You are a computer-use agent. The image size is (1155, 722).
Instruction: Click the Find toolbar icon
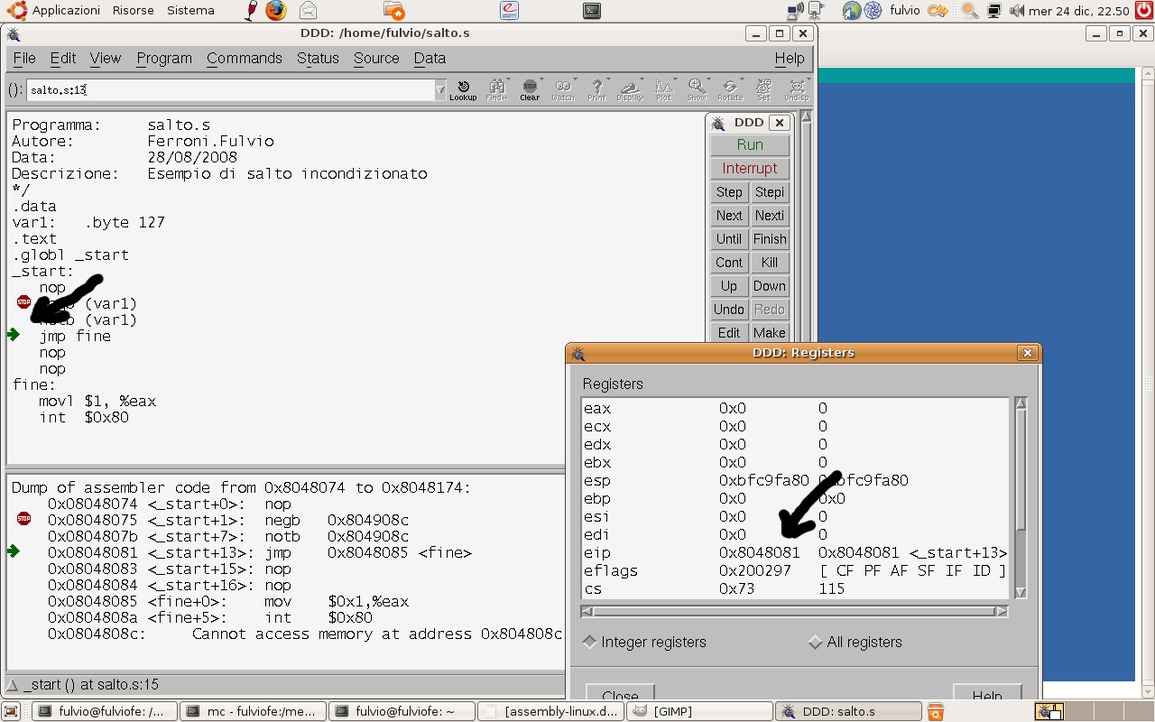click(x=496, y=90)
